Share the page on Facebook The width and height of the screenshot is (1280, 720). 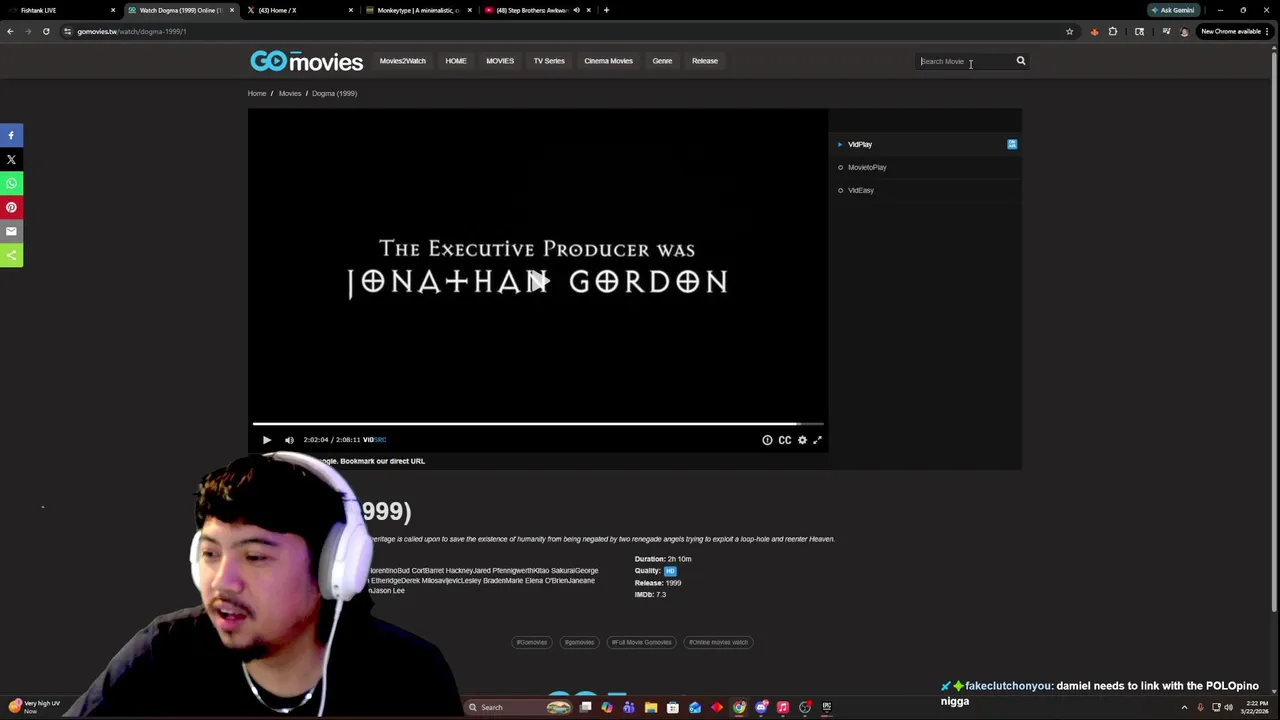click(x=11, y=135)
